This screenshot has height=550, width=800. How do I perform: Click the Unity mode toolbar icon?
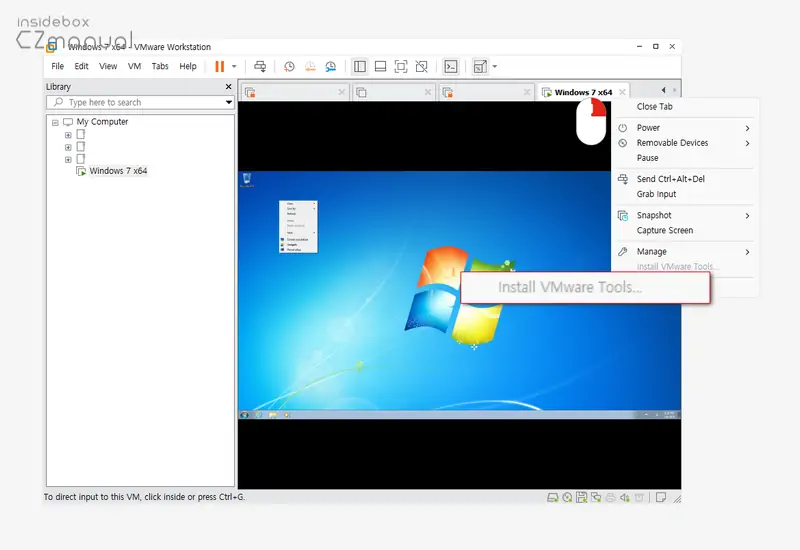point(421,66)
